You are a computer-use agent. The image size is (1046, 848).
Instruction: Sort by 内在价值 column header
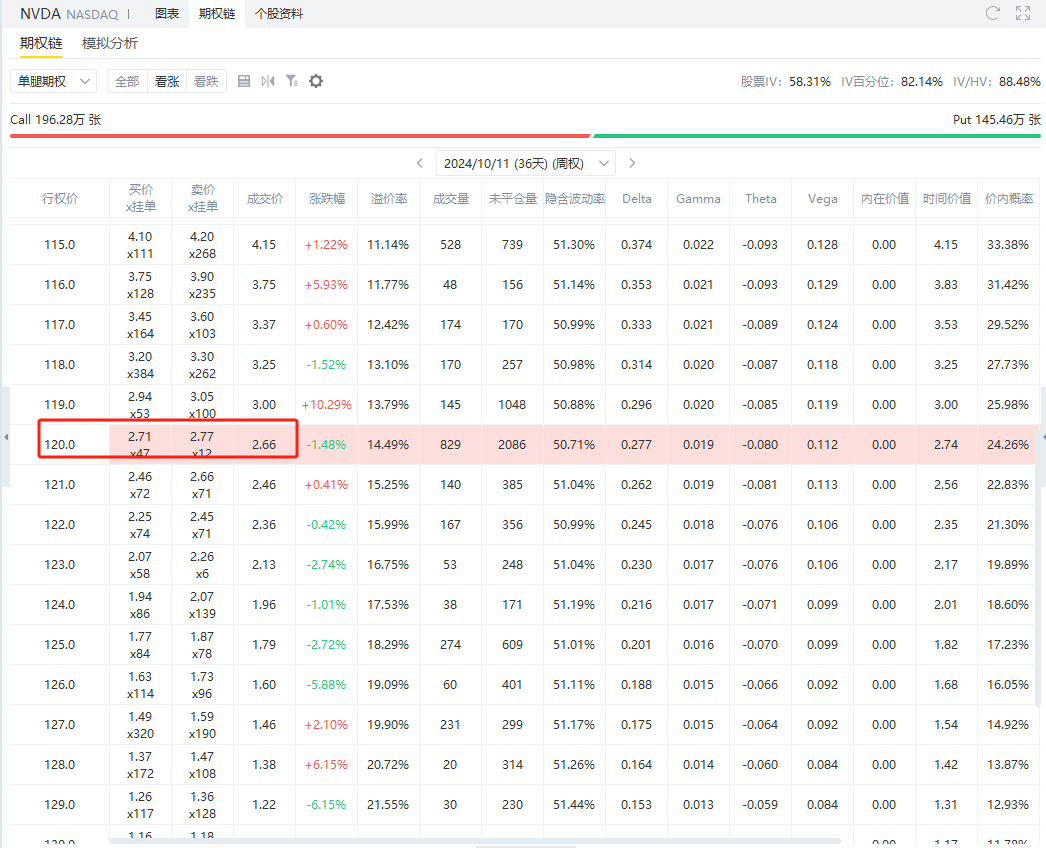[885, 198]
